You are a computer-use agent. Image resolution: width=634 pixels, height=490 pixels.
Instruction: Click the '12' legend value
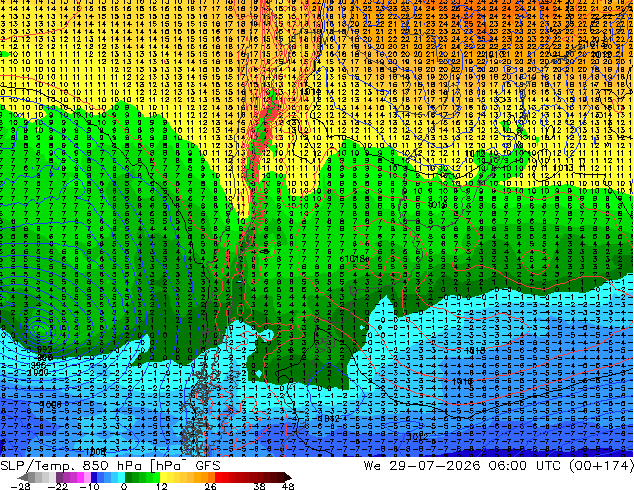click(162, 486)
